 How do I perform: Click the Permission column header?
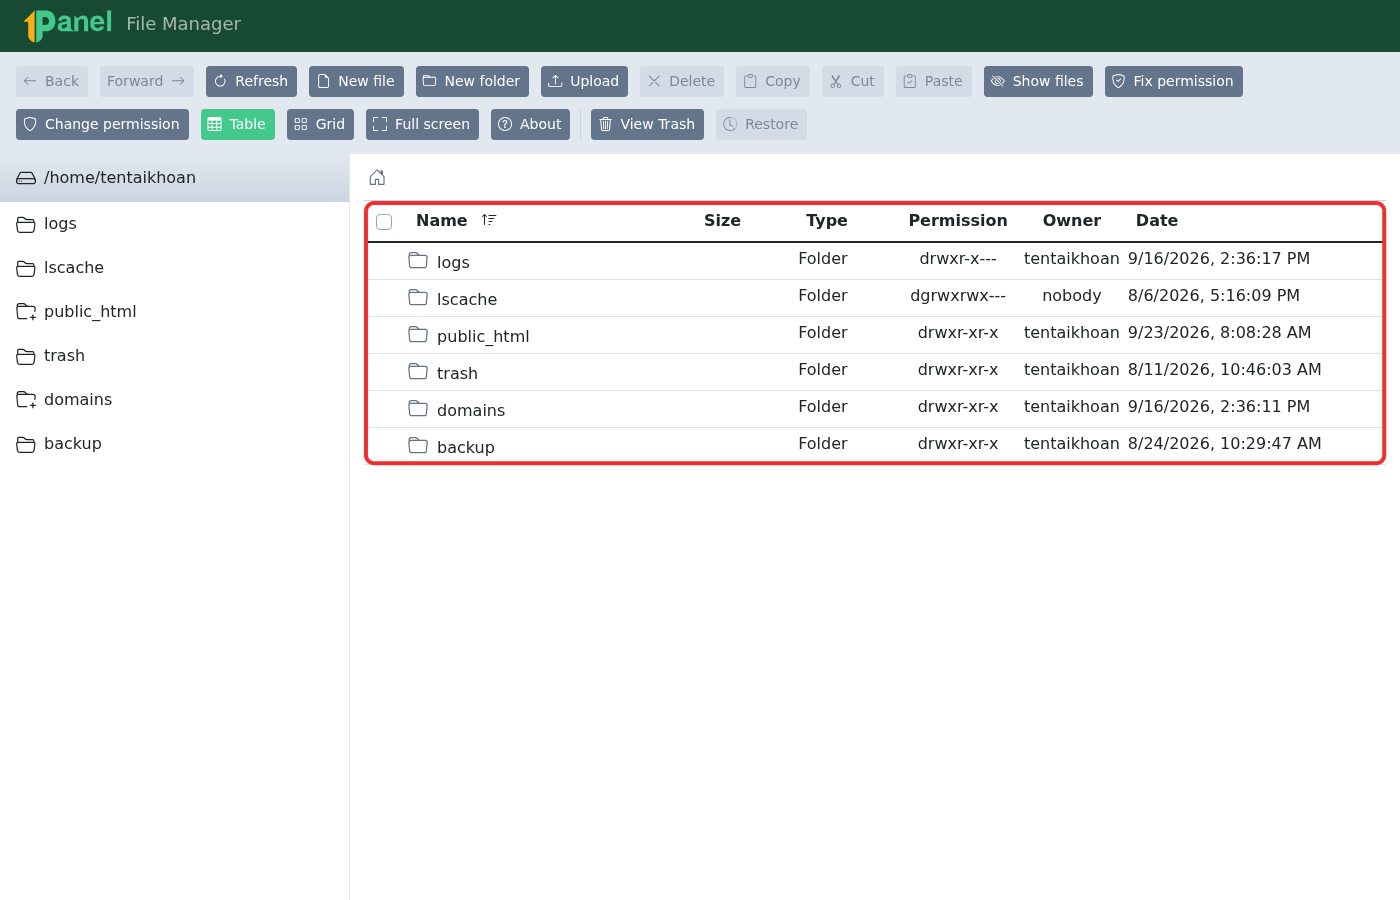pyautogui.click(x=958, y=220)
